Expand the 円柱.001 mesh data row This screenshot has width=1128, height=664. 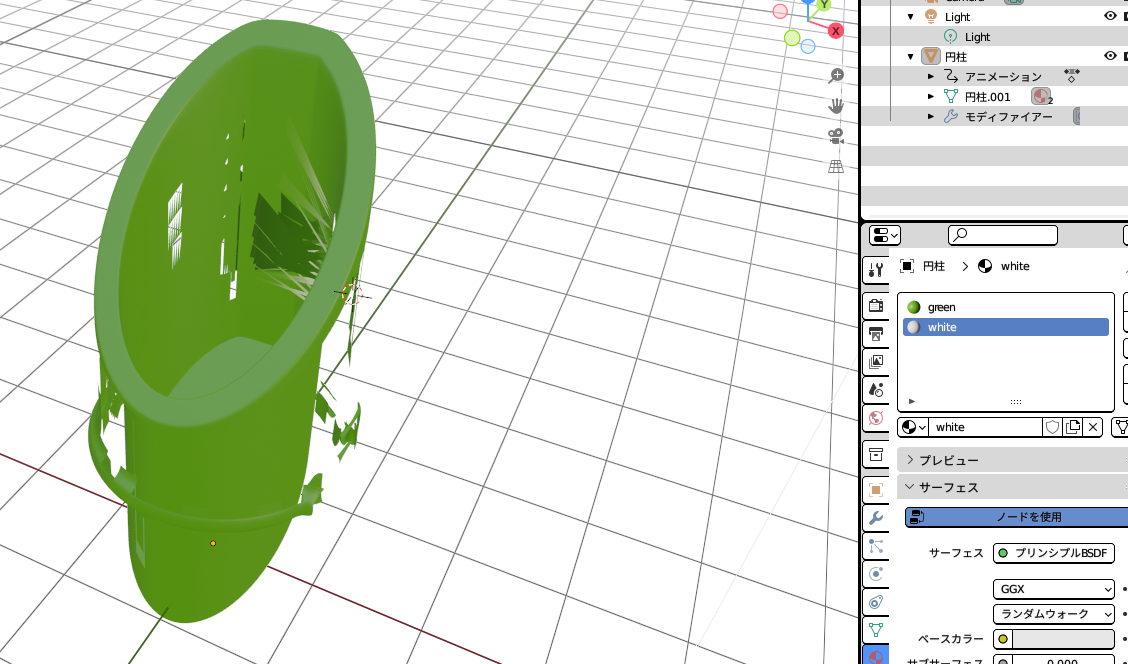(x=931, y=96)
